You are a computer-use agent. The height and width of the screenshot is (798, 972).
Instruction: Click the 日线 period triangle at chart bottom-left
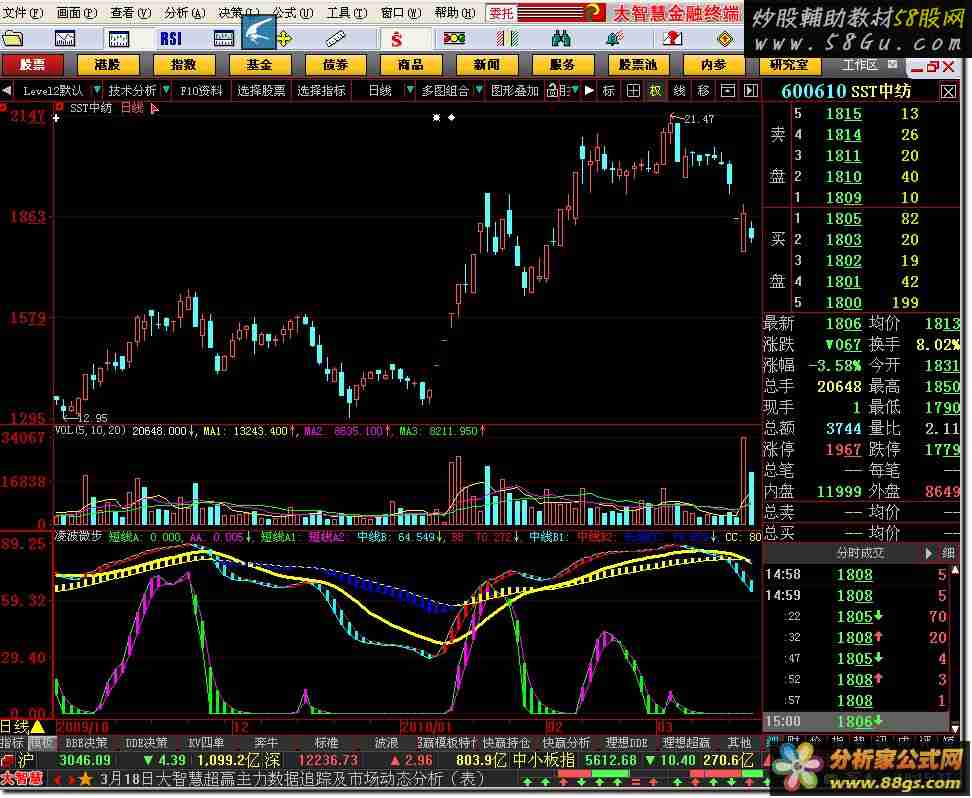tap(37, 726)
